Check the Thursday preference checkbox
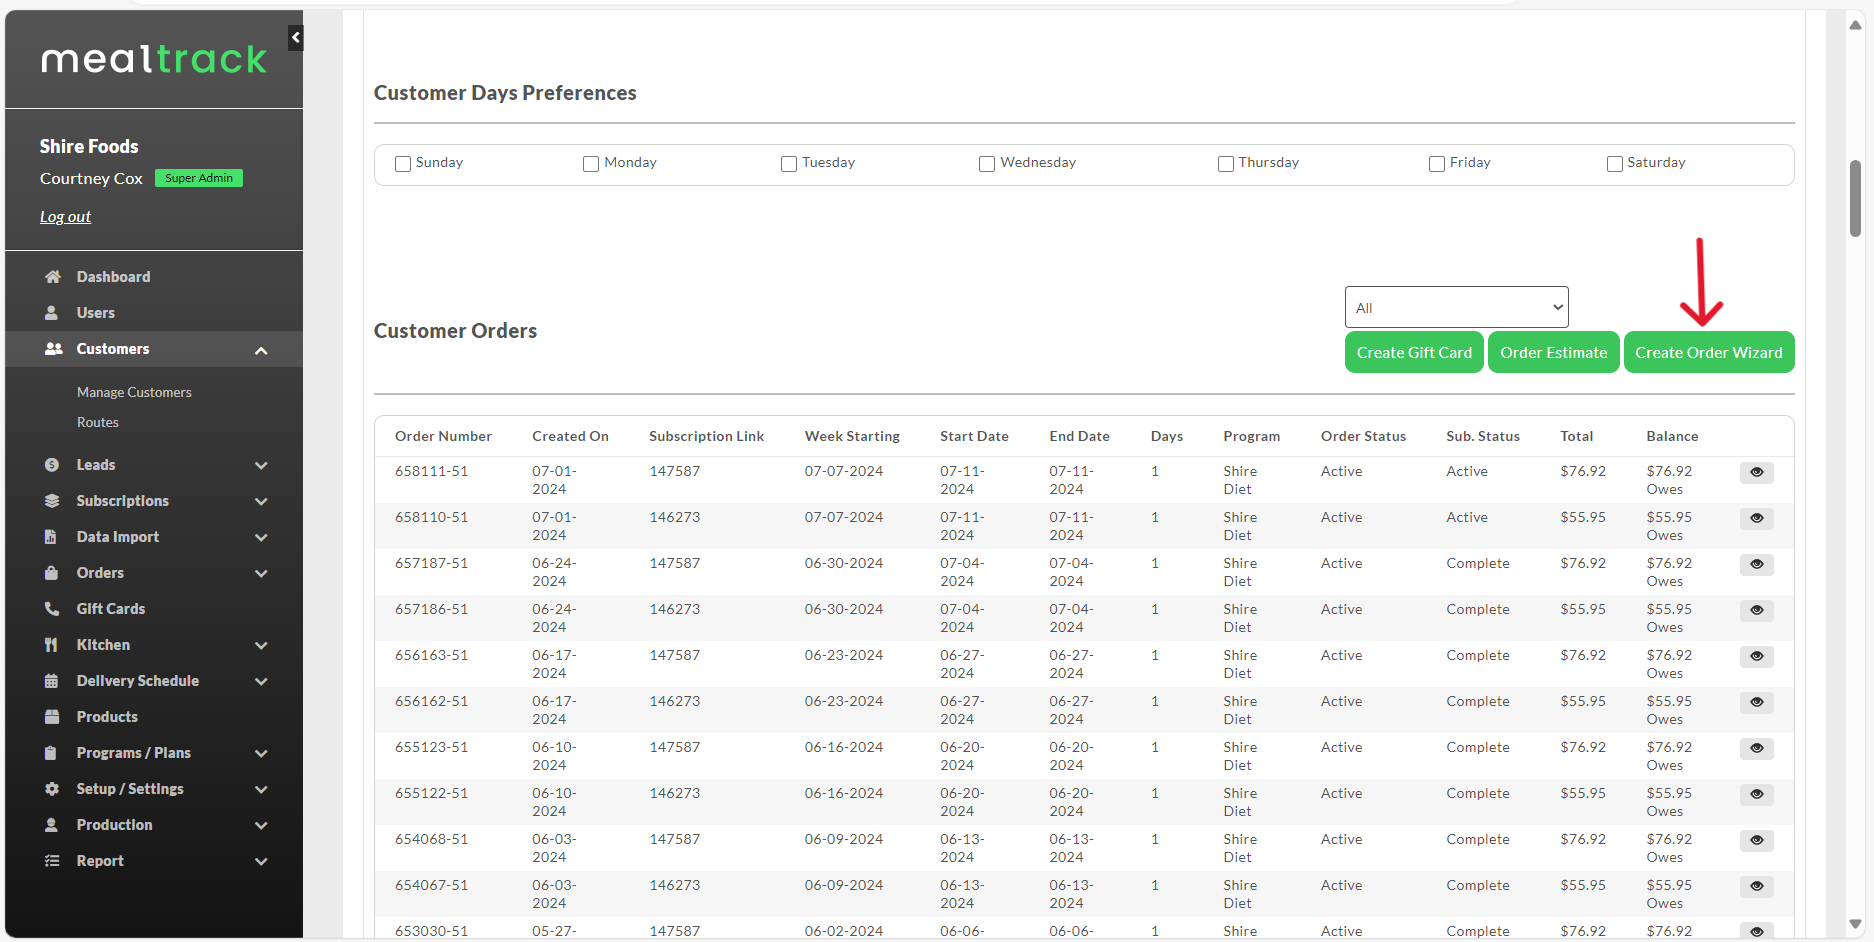The width and height of the screenshot is (1874, 942). [1226, 164]
